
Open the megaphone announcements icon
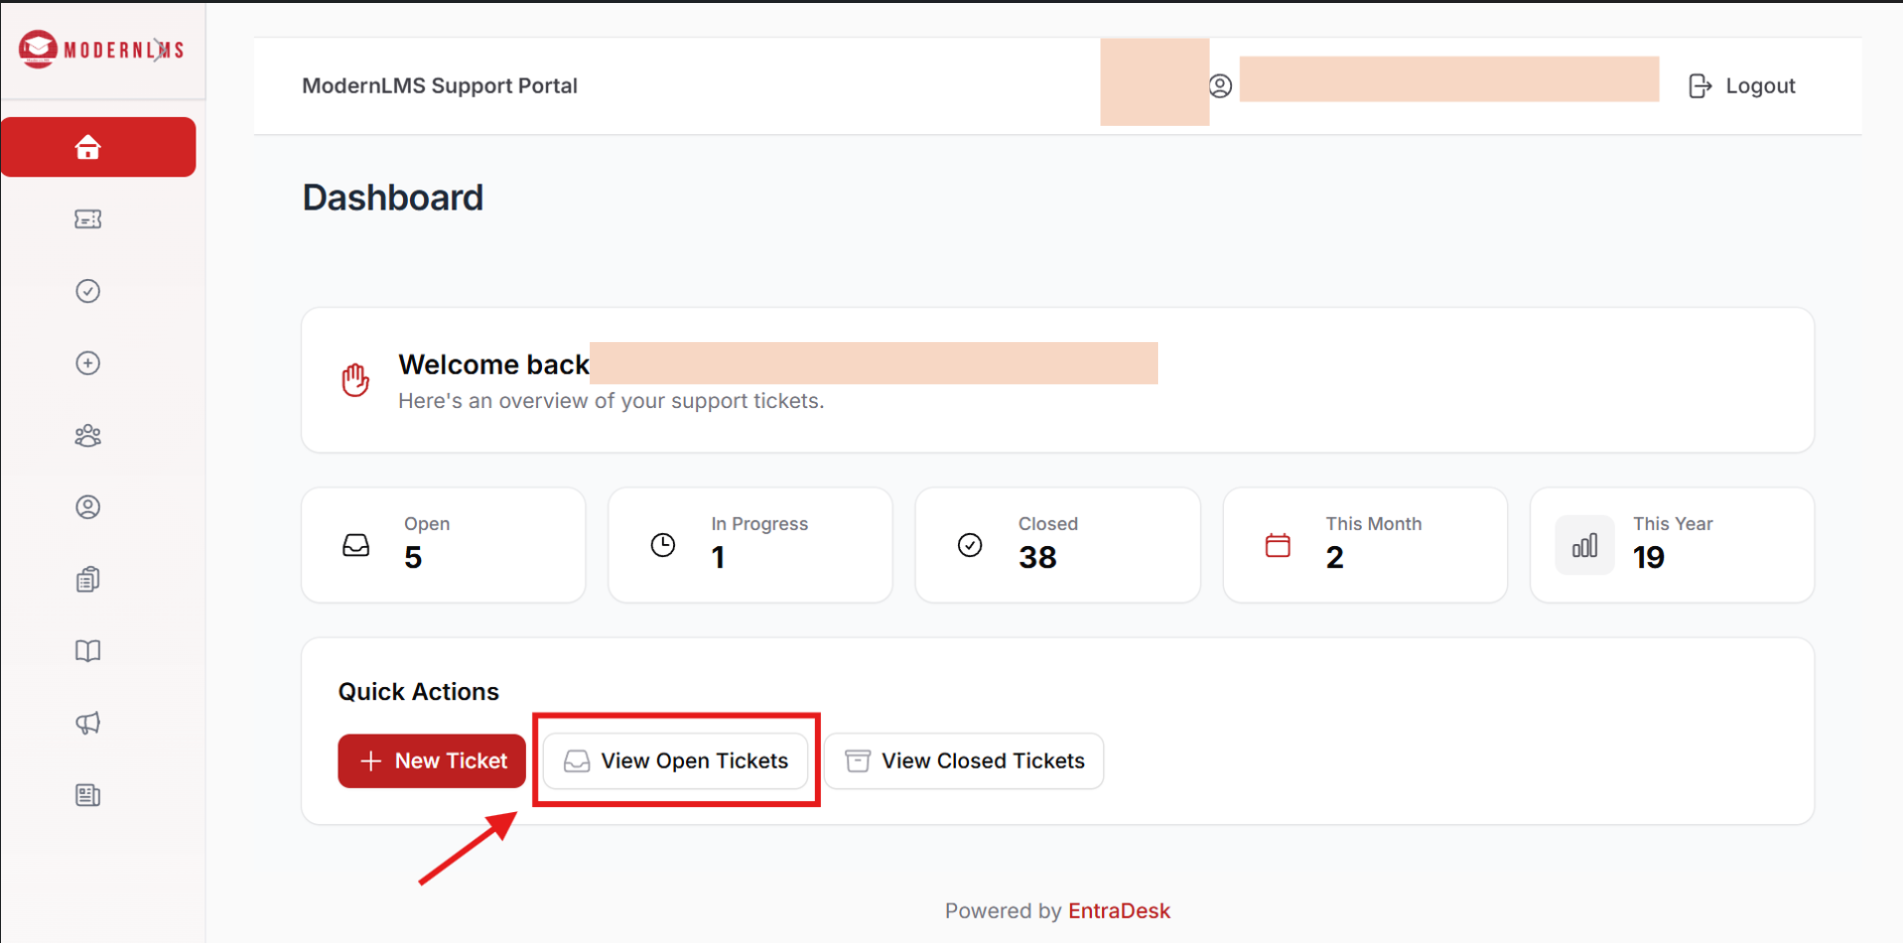(88, 723)
